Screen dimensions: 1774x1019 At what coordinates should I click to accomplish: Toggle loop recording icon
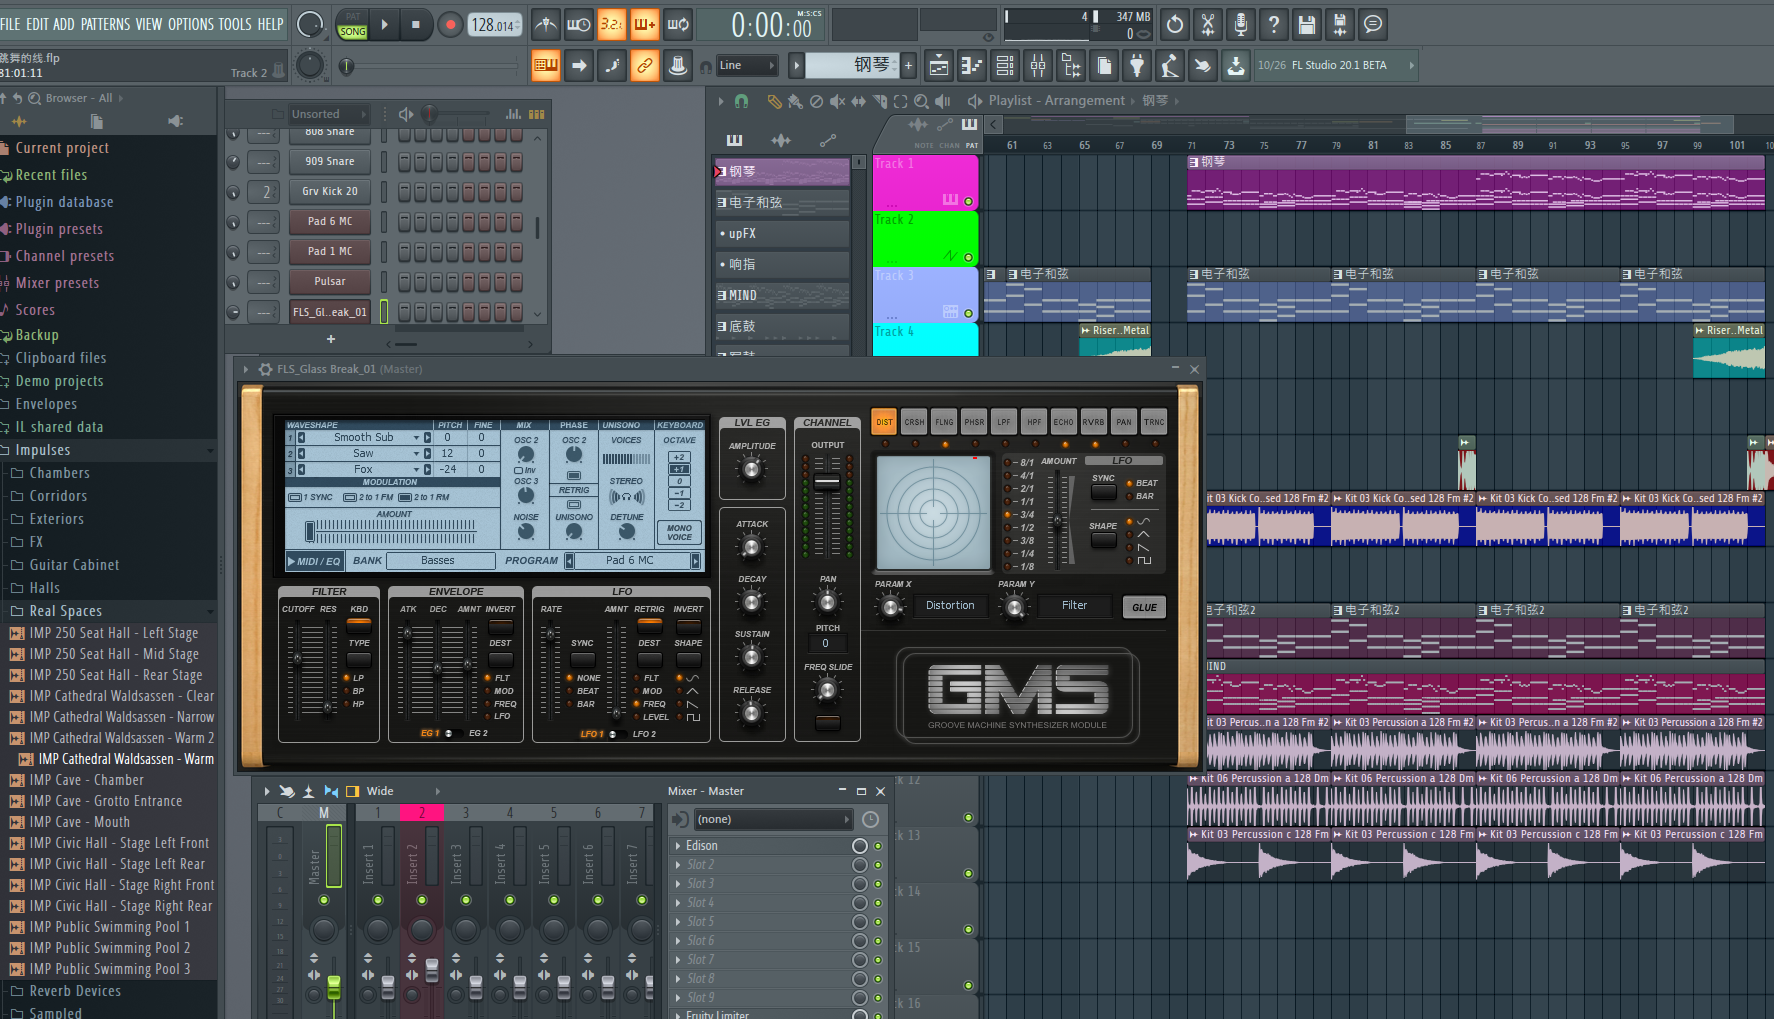click(678, 24)
